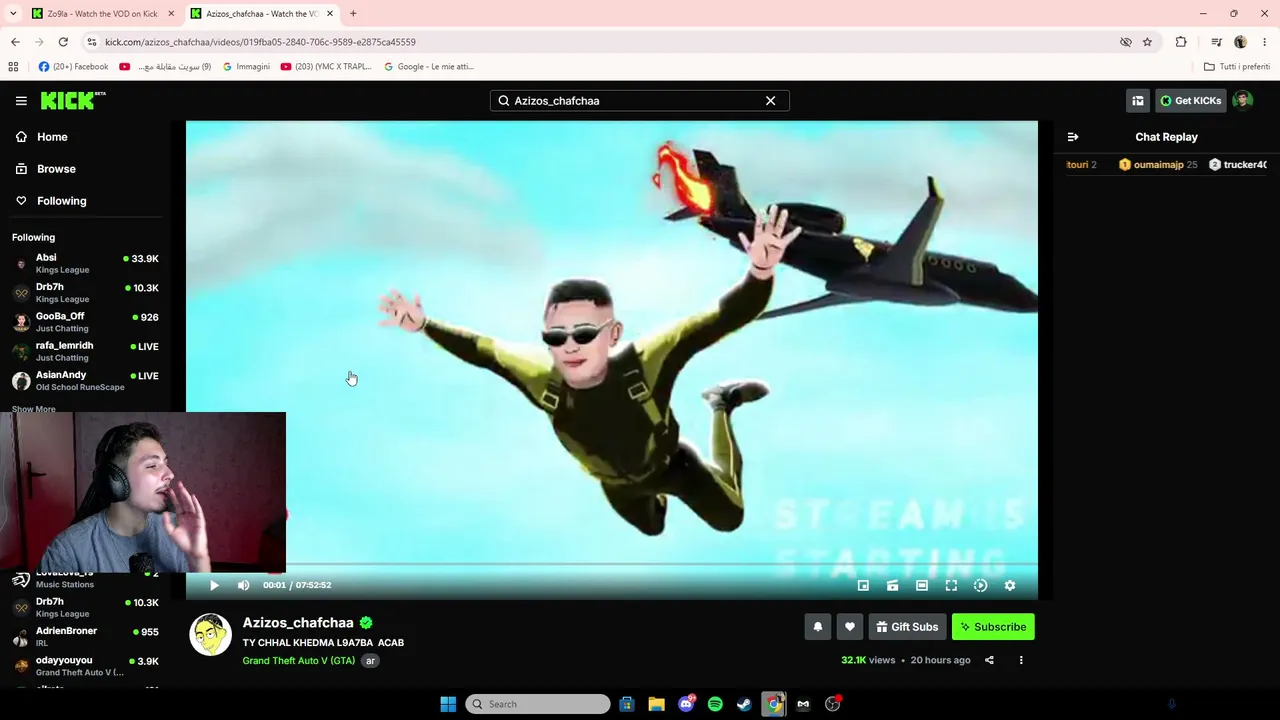
Task: Open AdrienBroner's IRL channel
Action: pyautogui.click(x=86, y=636)
